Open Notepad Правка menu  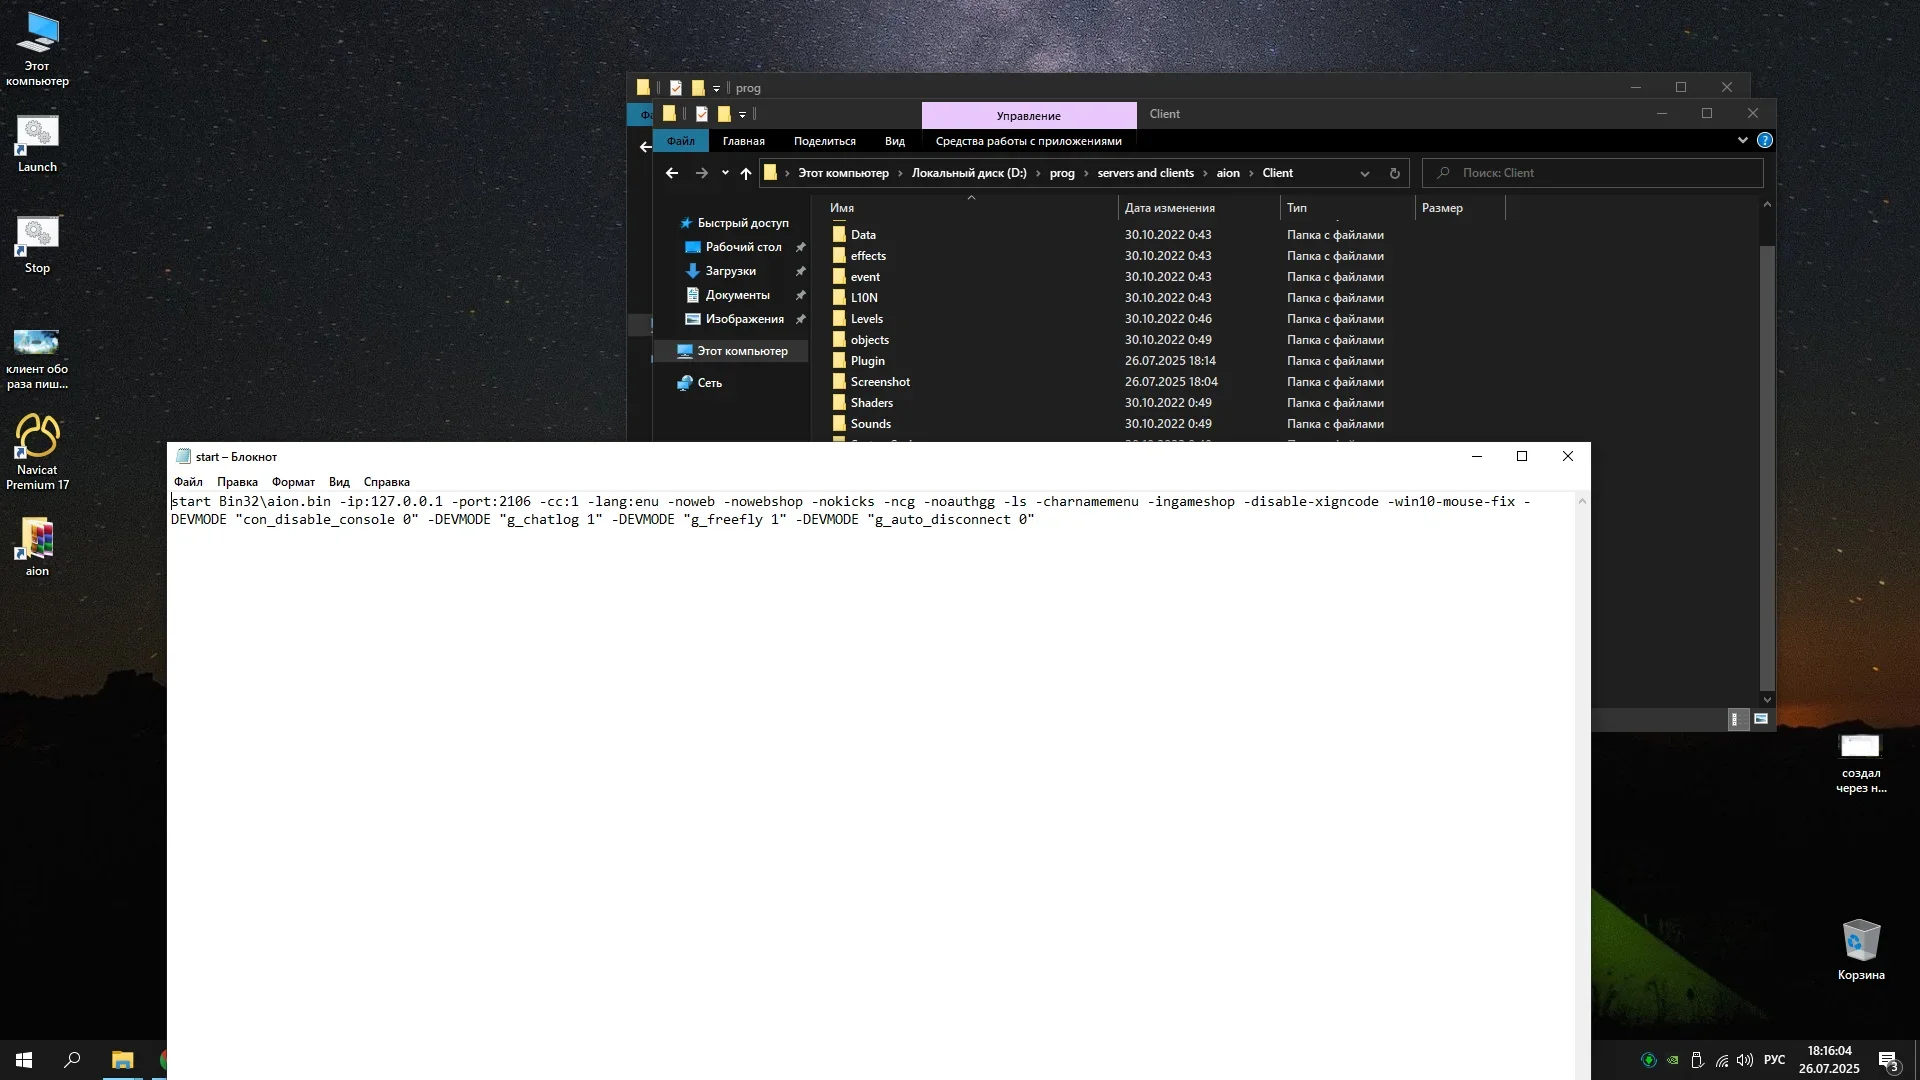pyautogui.click(x=237, y=481)
